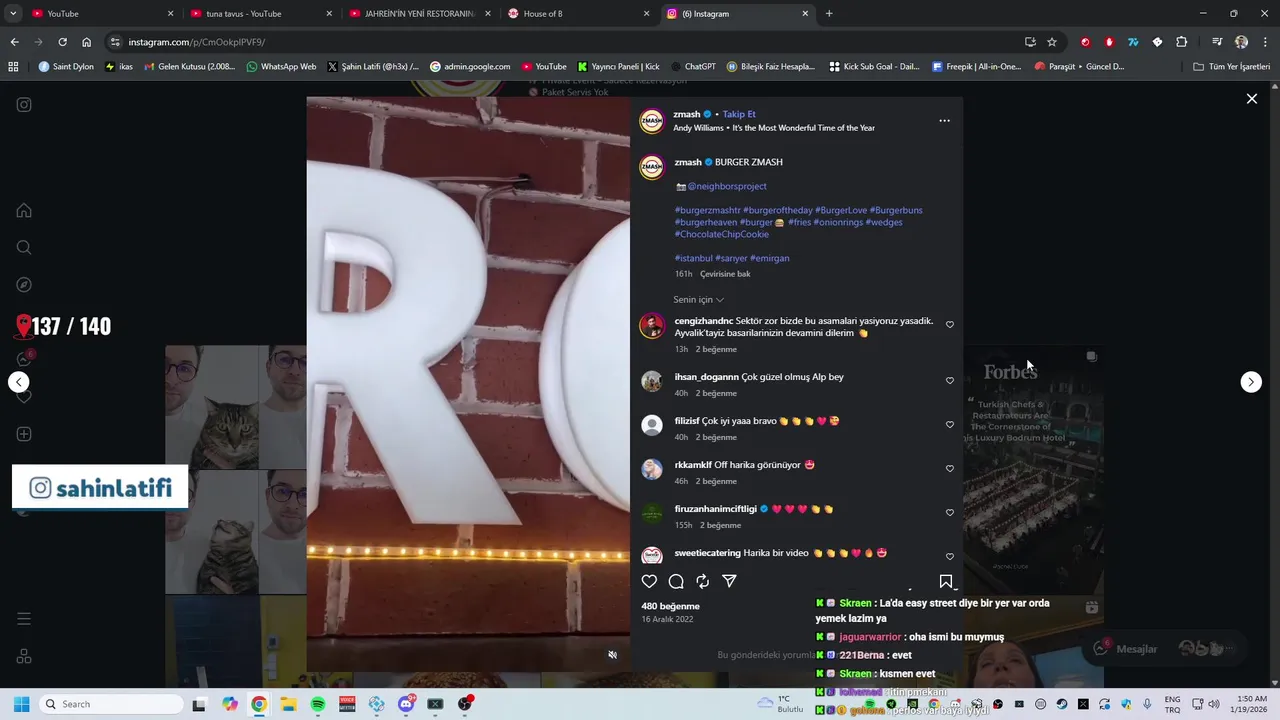Open browser home page button
This screenshot has height=720, width=1280.
87,42
